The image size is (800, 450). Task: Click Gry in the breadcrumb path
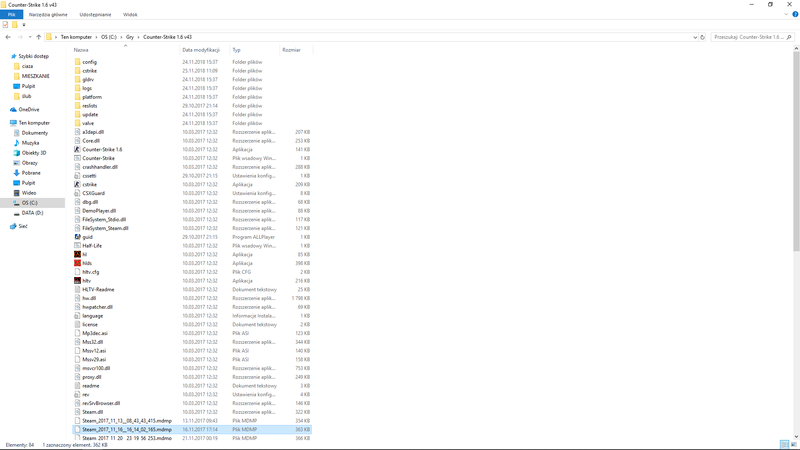point(129,37)
